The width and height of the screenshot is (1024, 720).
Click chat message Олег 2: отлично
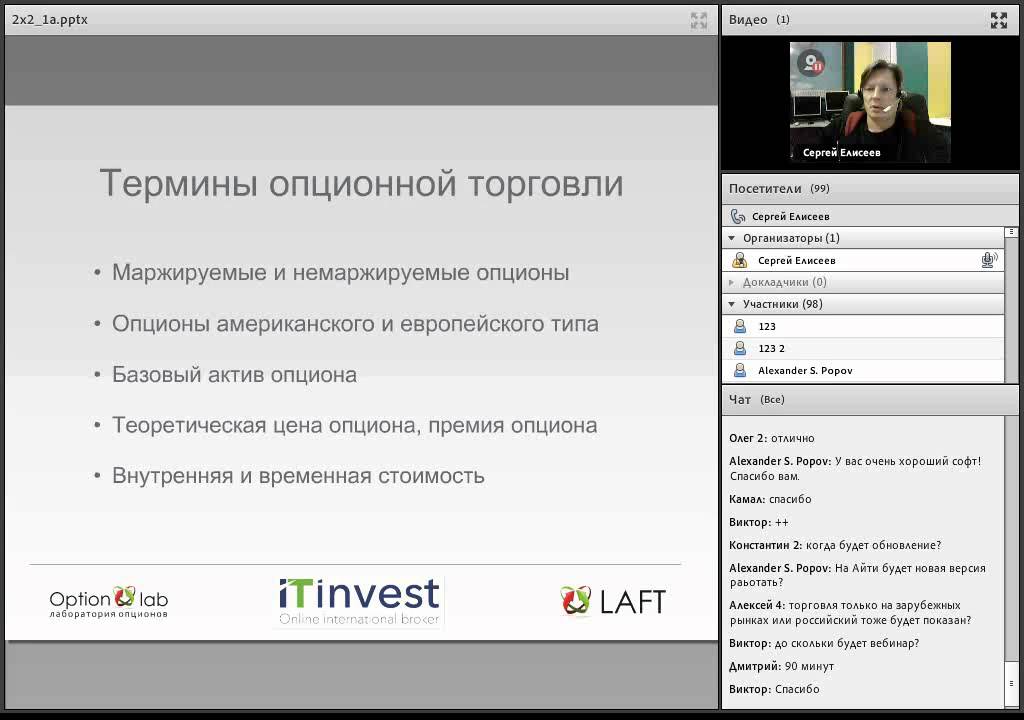[772, 438]
